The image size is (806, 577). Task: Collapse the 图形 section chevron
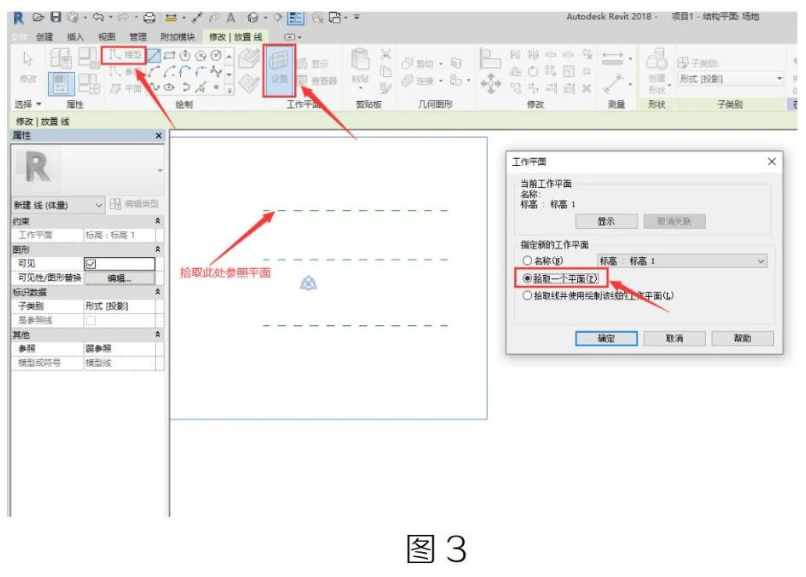[158, 249]
